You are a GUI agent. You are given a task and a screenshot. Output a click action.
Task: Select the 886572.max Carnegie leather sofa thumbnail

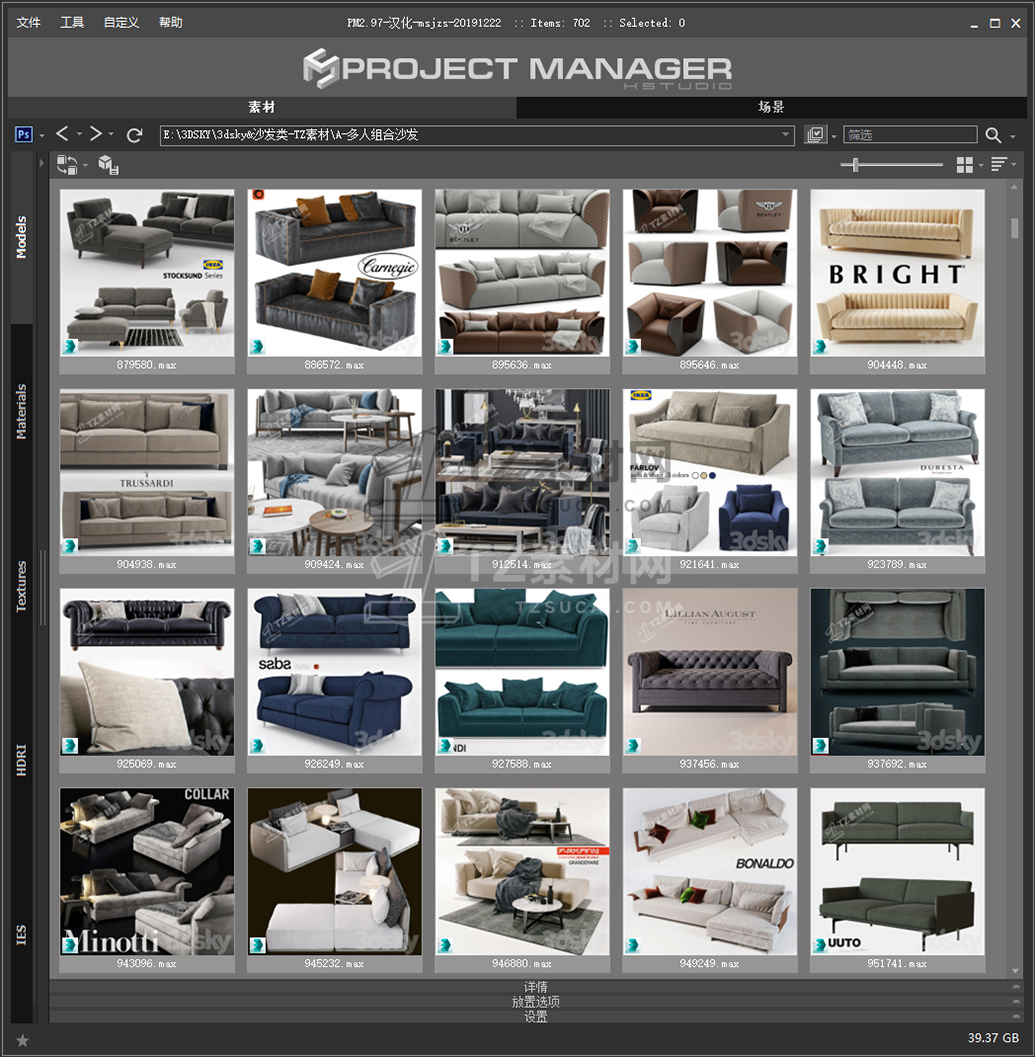tap(334, 273)
